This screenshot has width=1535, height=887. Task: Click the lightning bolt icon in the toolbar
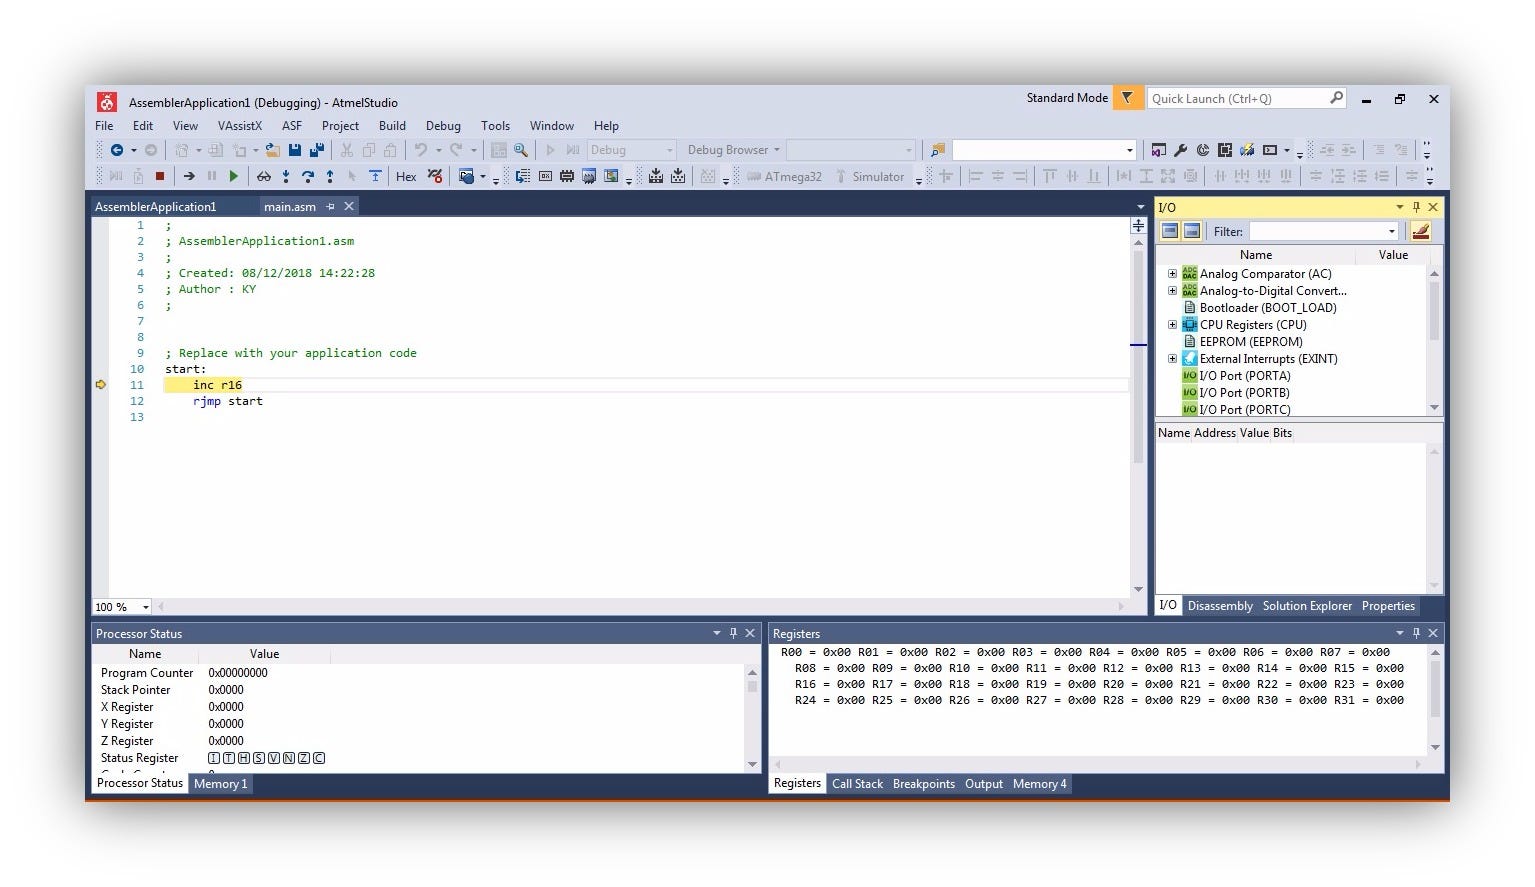(x=1247, y=150)
